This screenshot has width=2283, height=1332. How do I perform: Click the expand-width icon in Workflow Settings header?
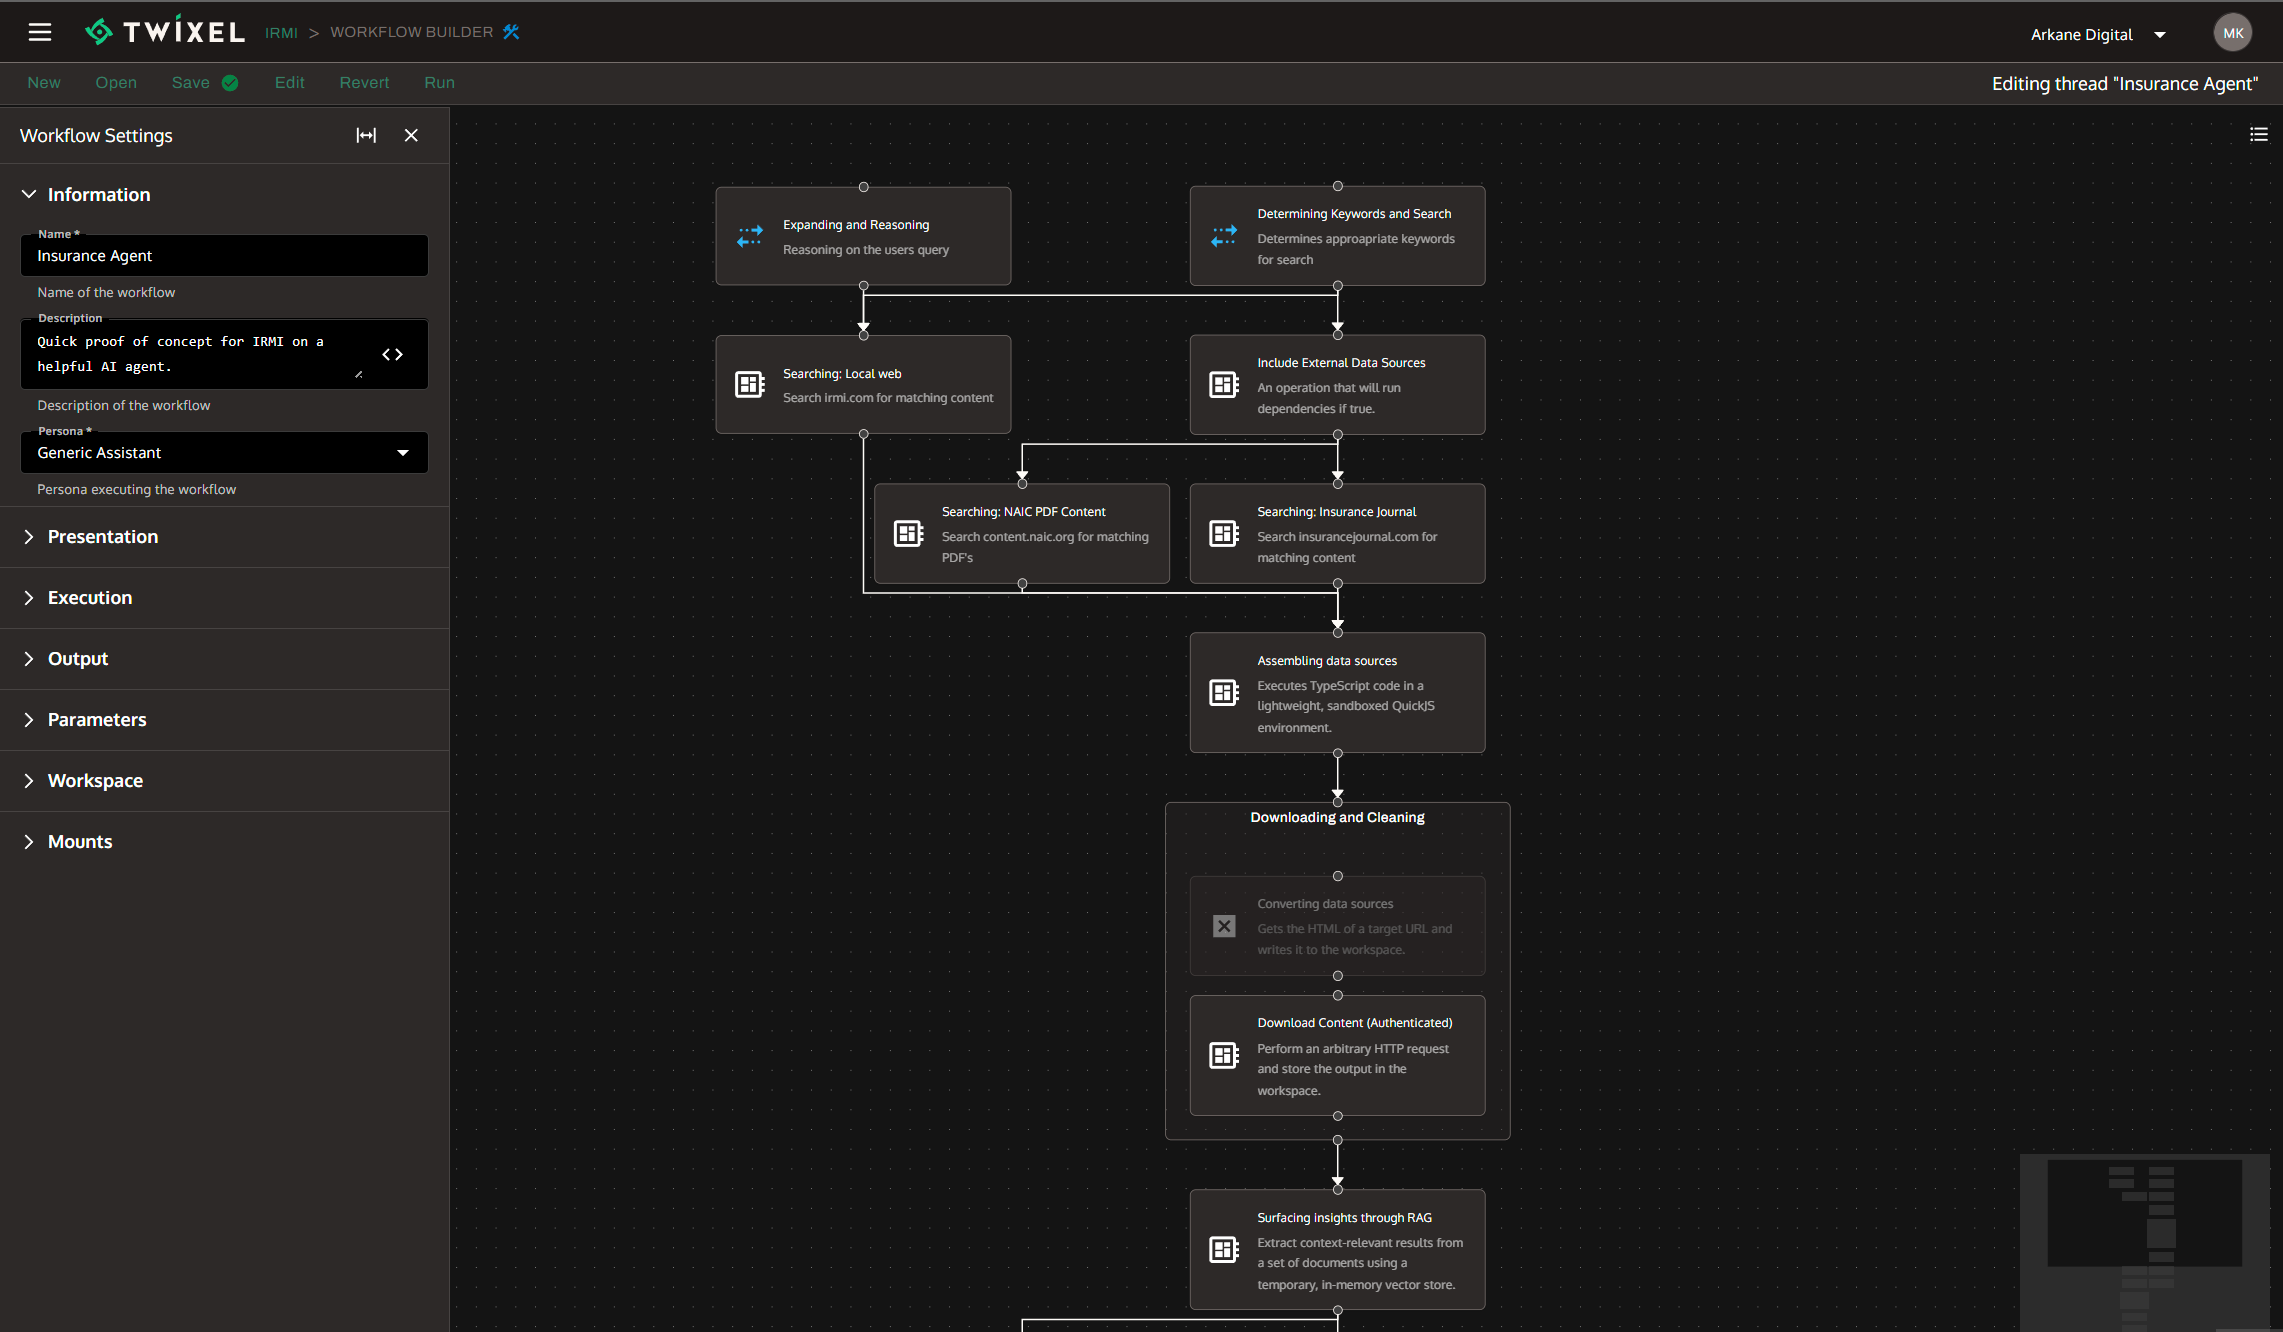[x=366, y=135]
